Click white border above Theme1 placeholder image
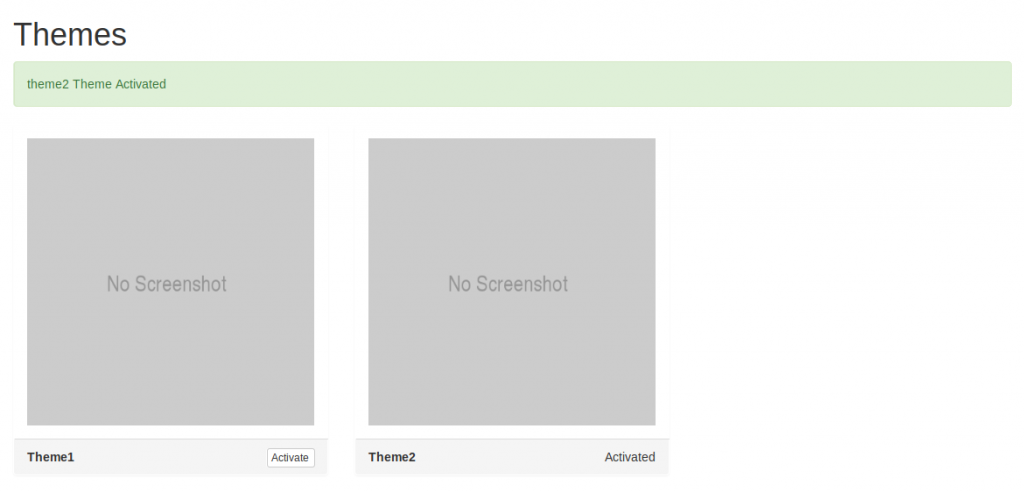Screen dimensions: 1024x492 pyautogui.click(x=170, y=132)
